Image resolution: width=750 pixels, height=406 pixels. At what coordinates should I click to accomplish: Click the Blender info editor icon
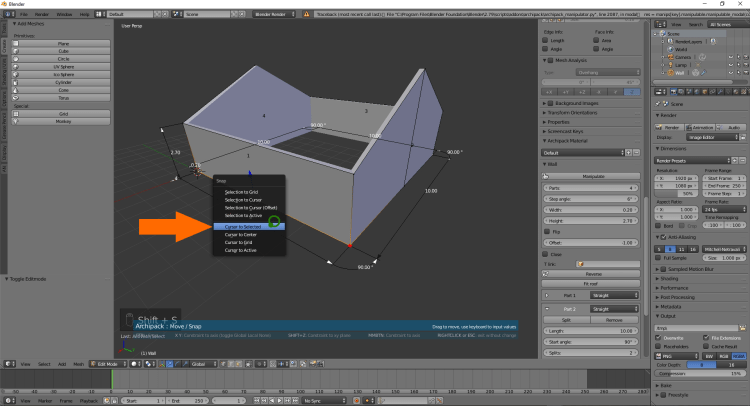pos(7,16)
